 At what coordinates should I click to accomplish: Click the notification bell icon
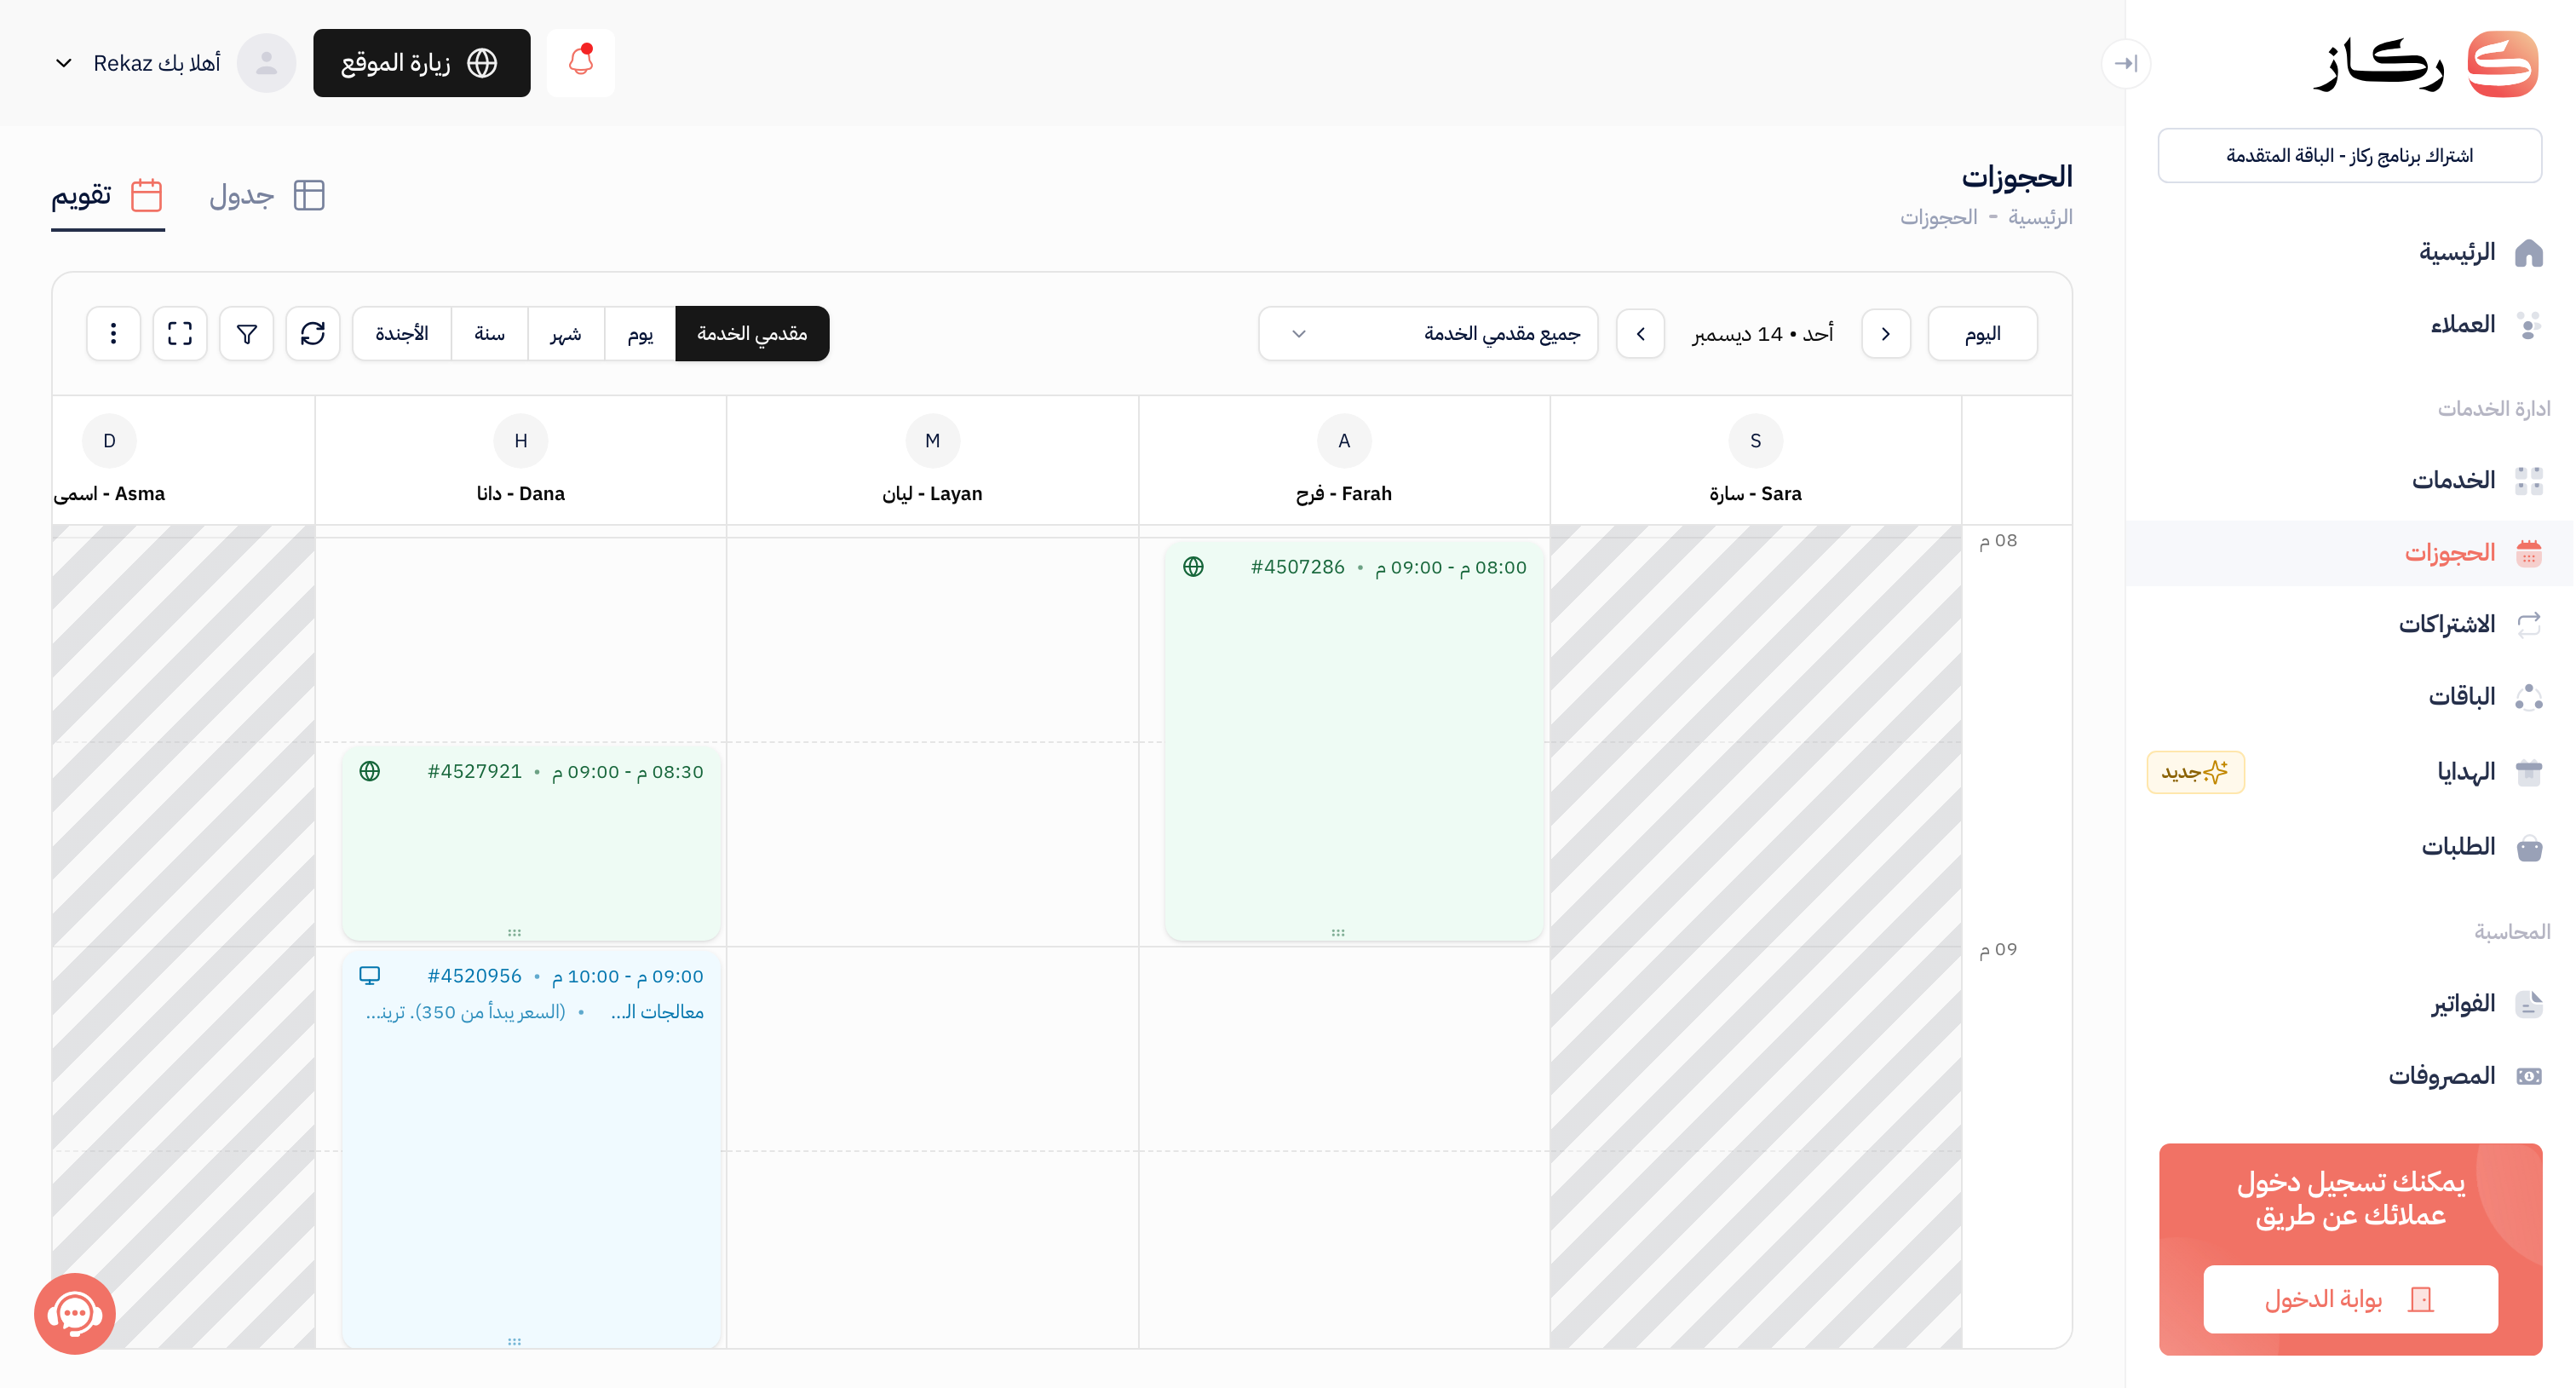click(x=581, y=62)
